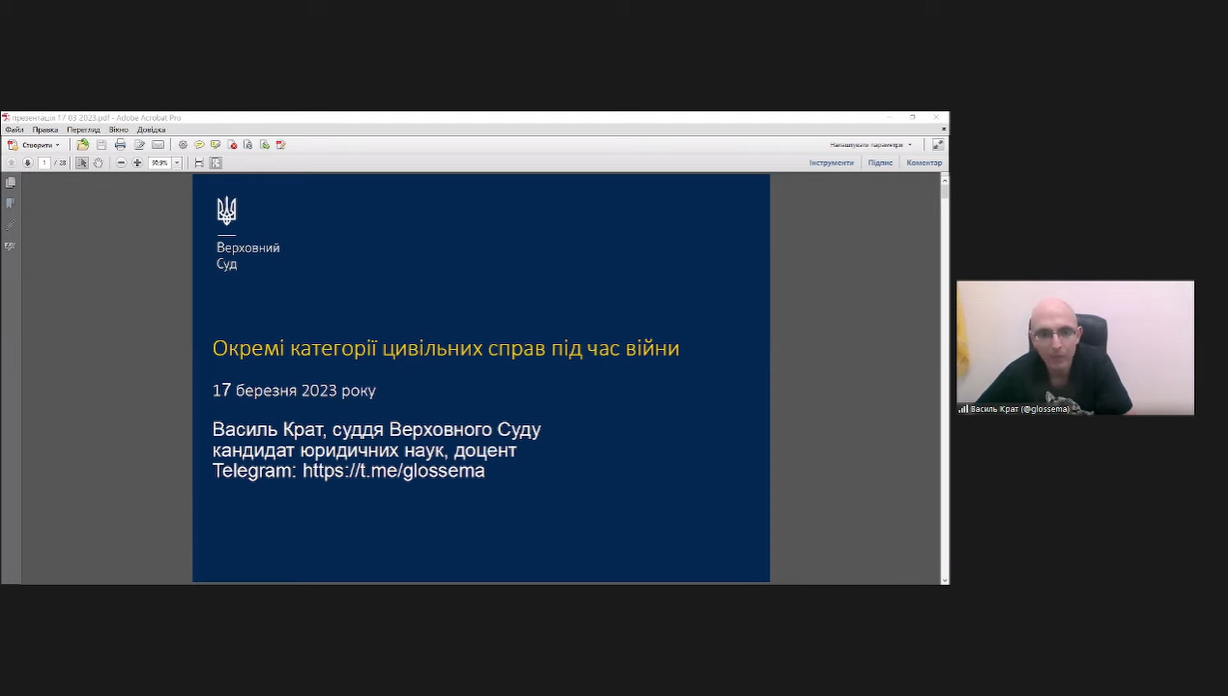Click the zoom in plus icon
The height and width of the screenshot is (697, 1228).
(137, 163)
